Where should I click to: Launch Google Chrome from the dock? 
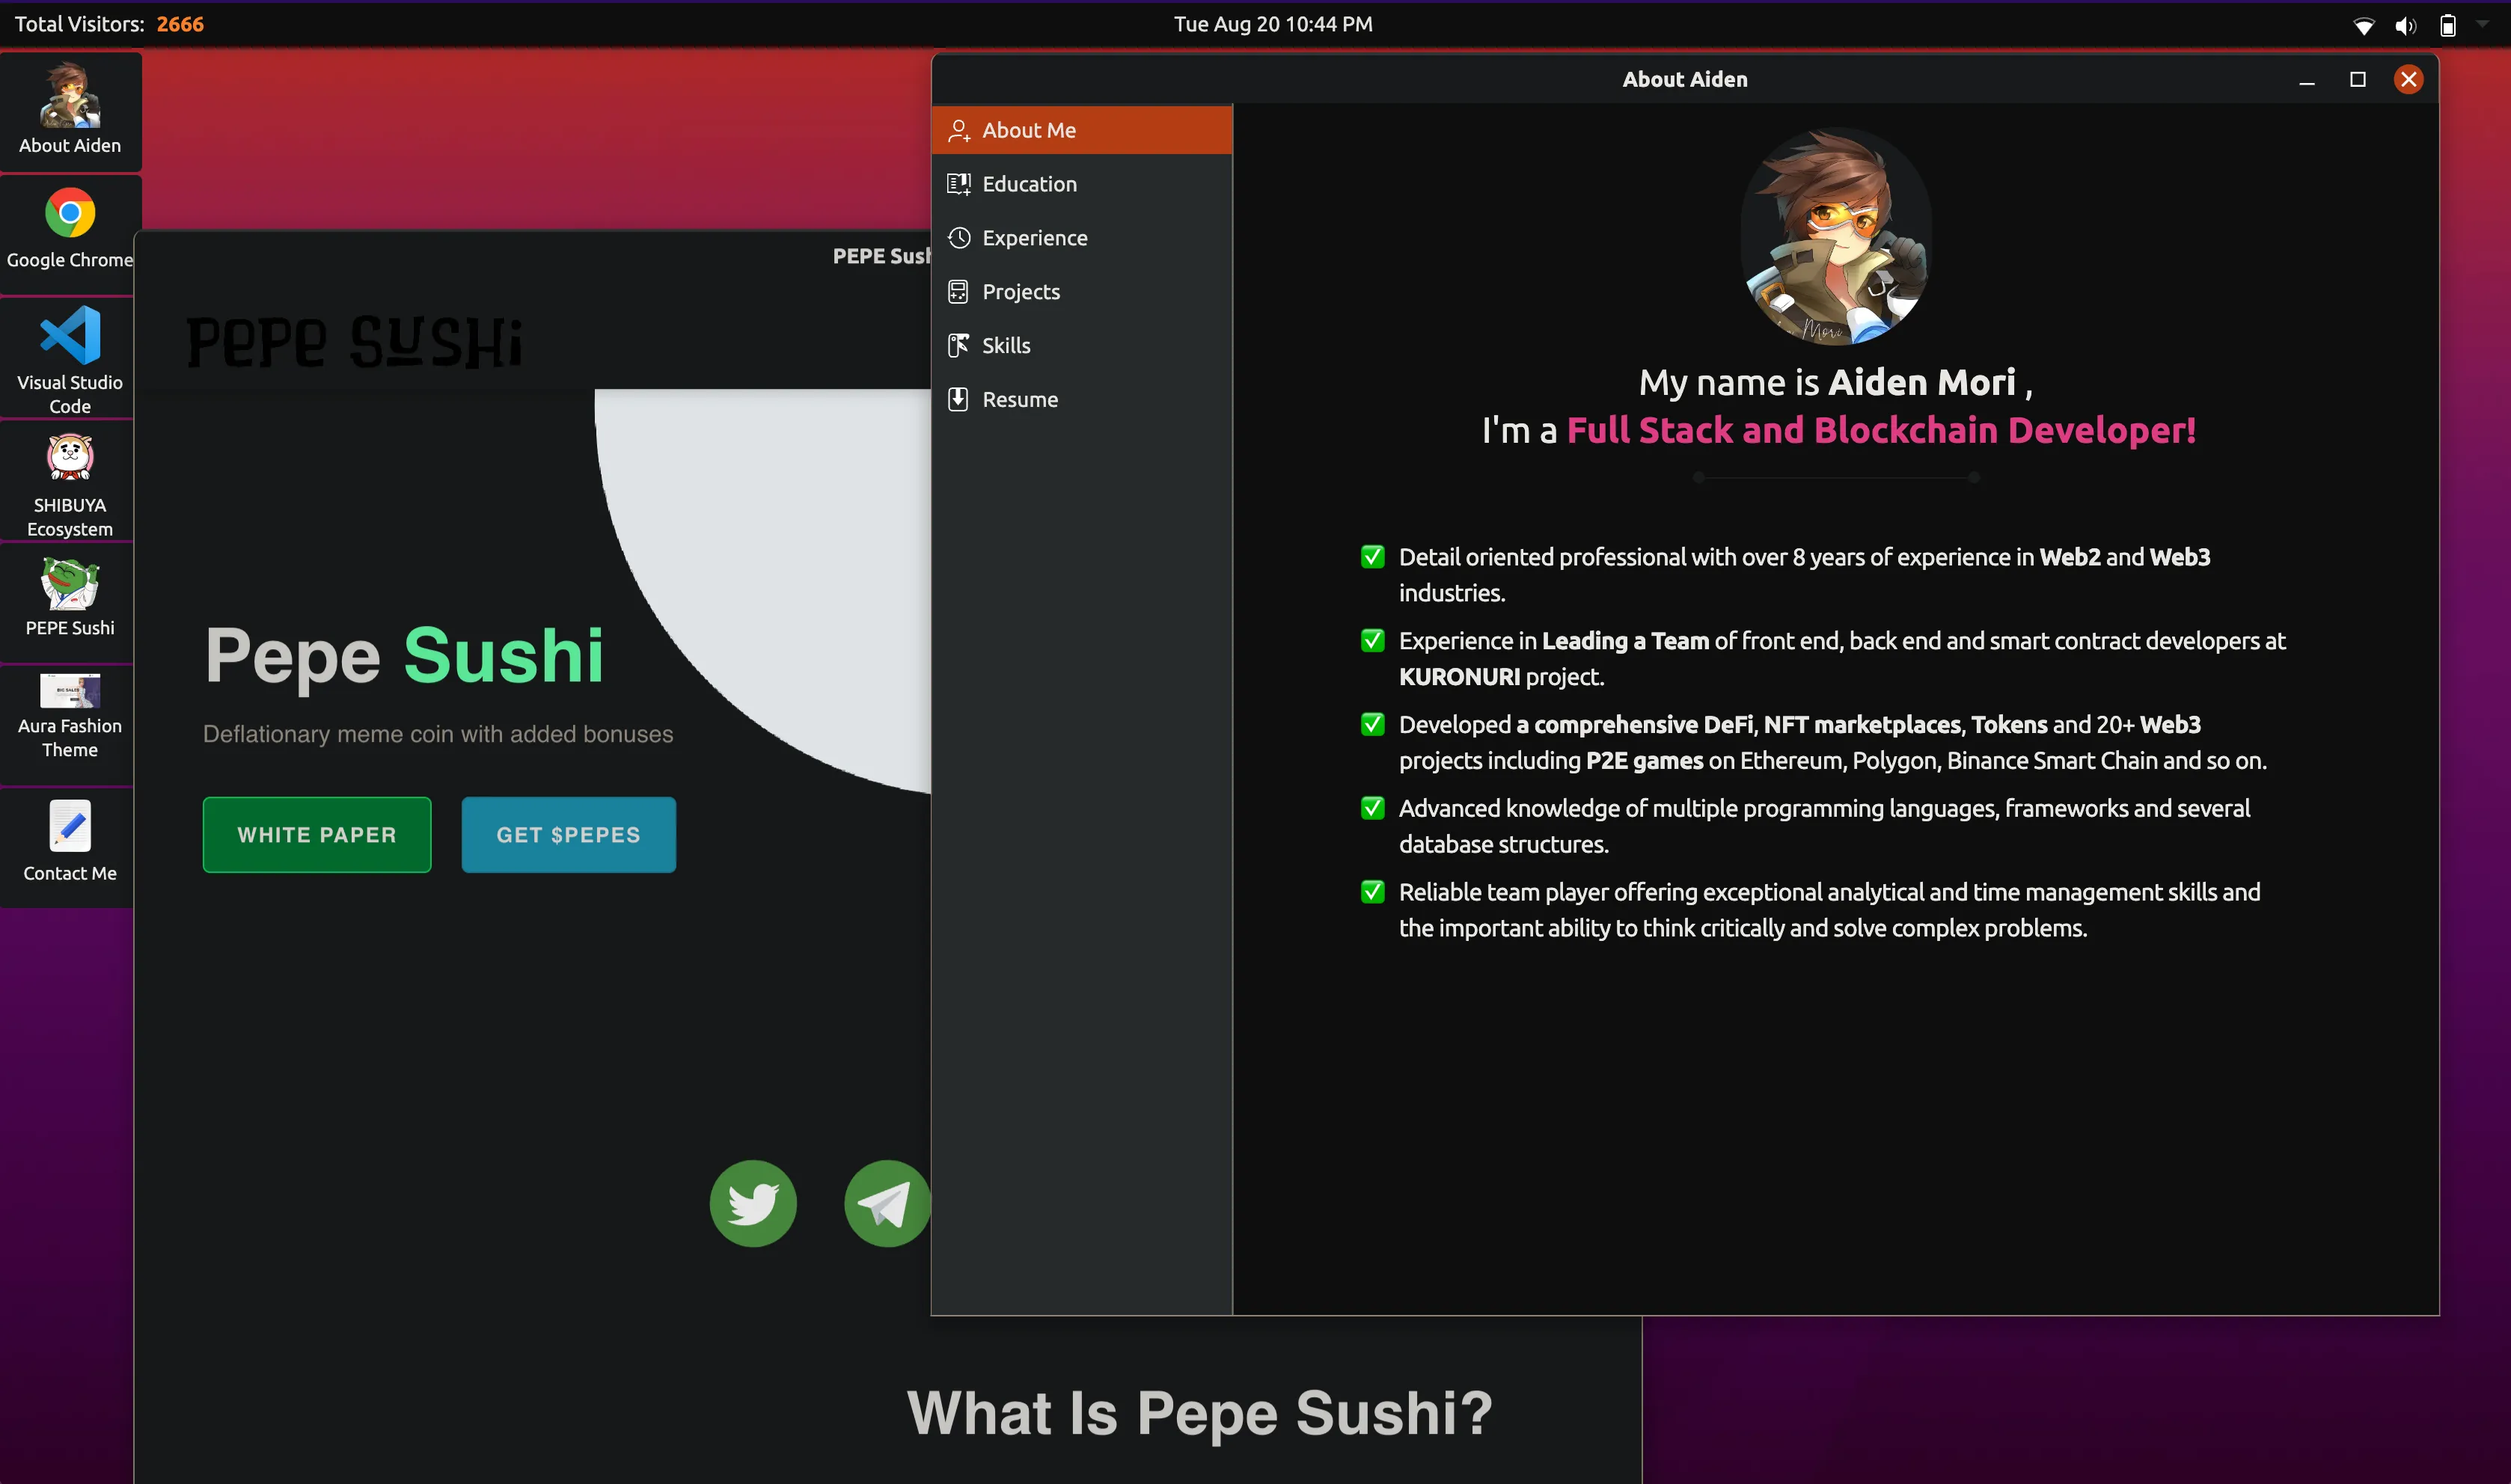coord(69,230)
